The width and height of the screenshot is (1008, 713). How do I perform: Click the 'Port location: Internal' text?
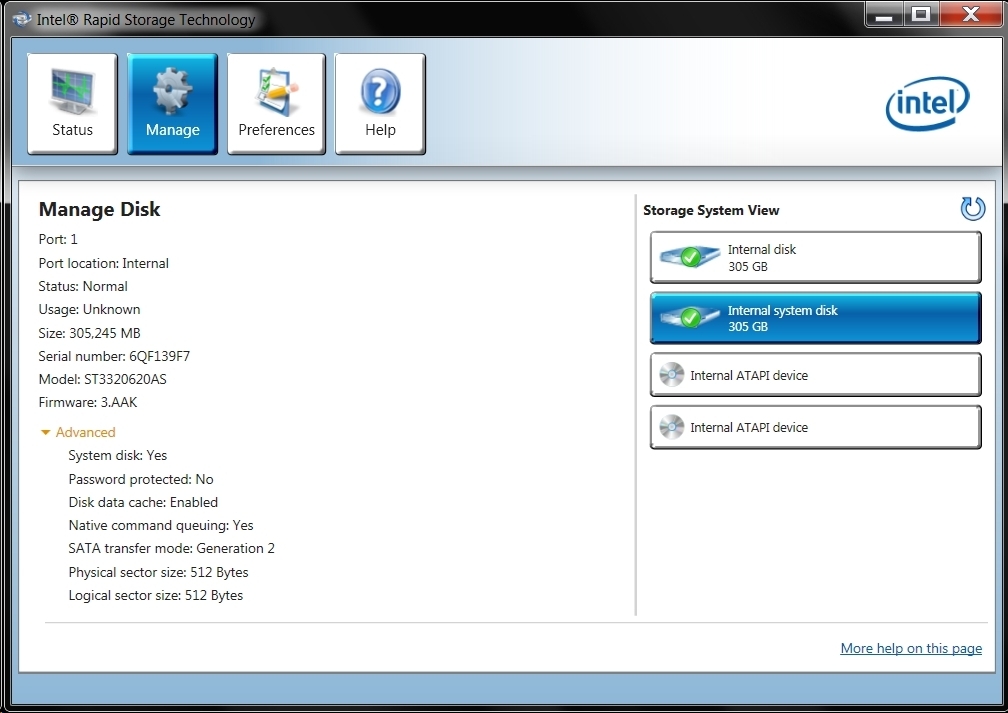pyautogui.click(x=104, y=263)
